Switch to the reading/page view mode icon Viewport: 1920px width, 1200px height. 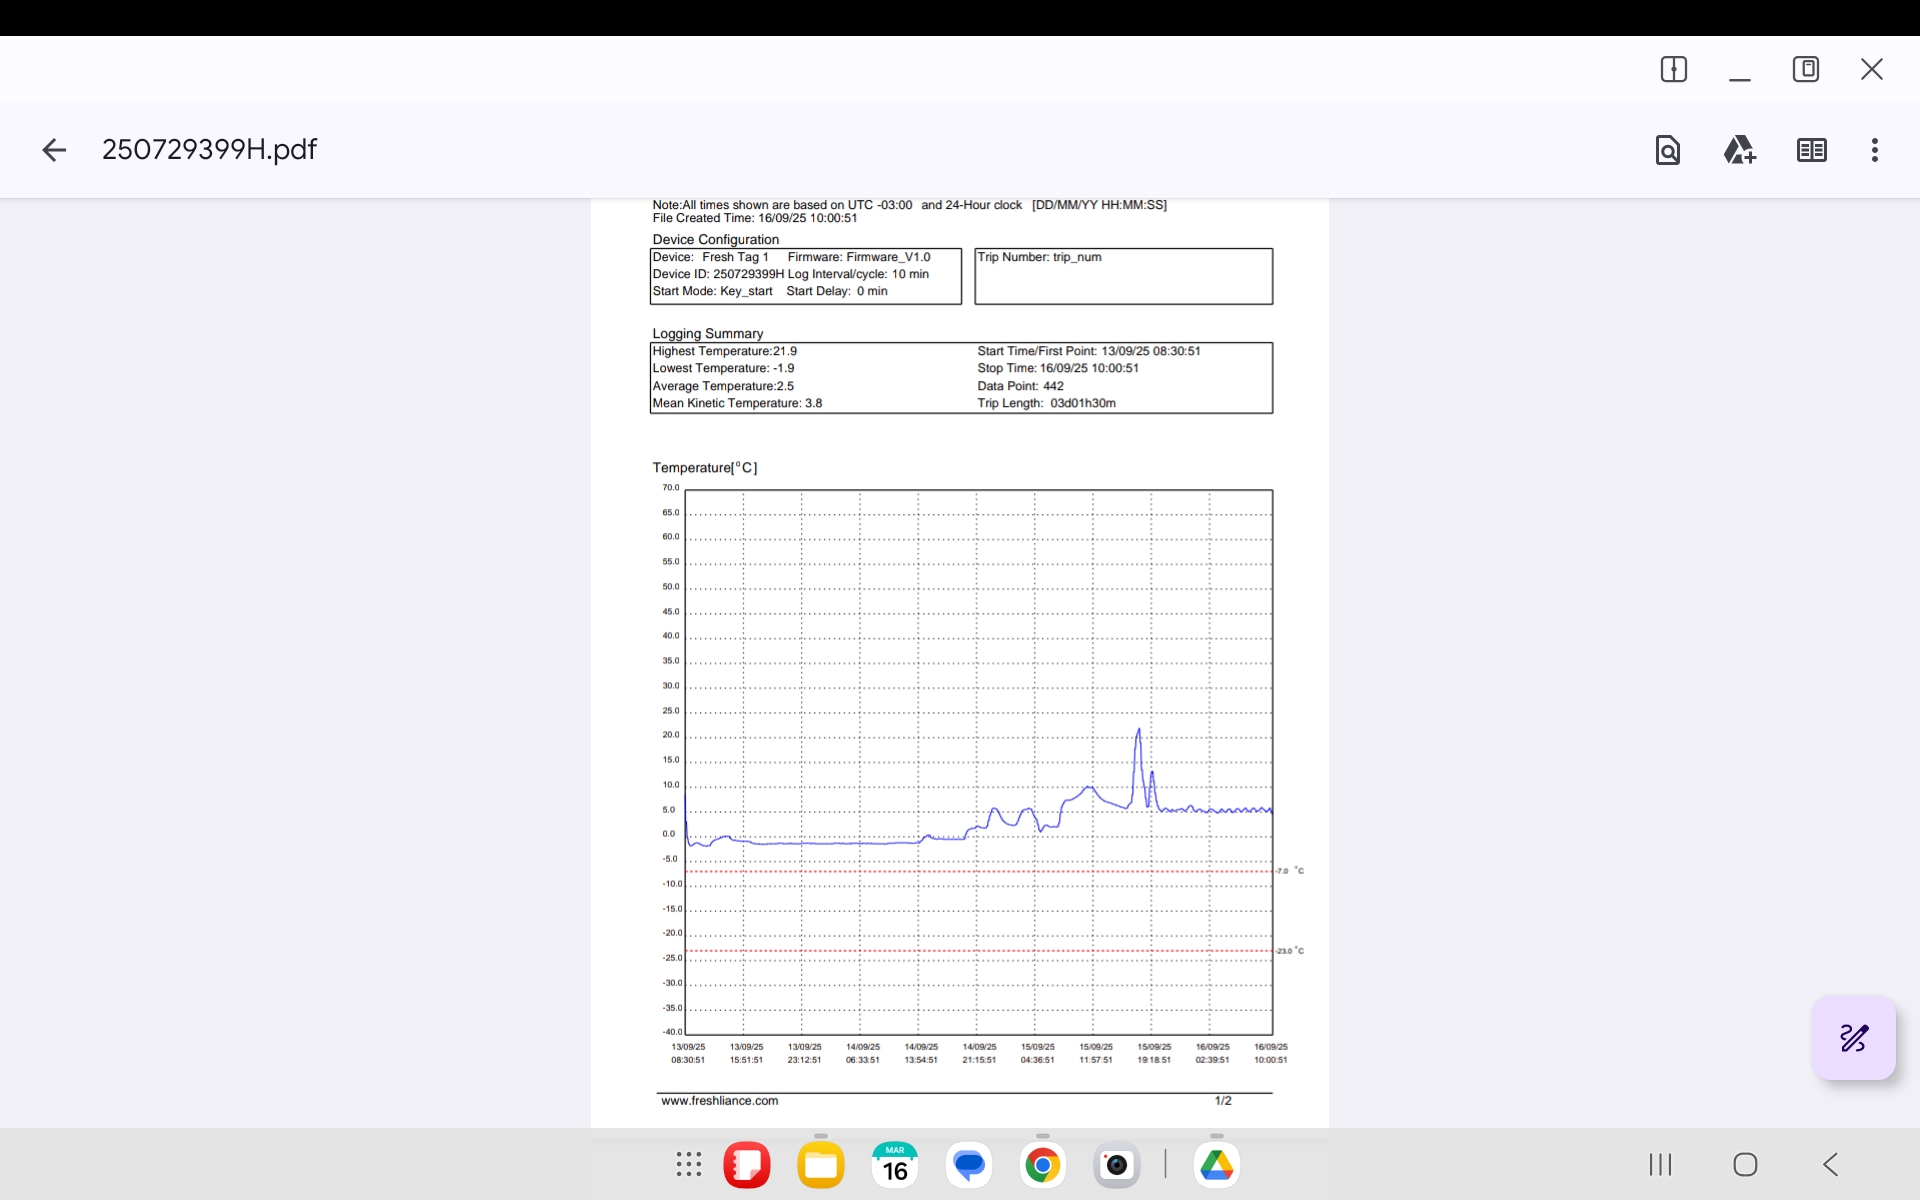(1811, 150)
